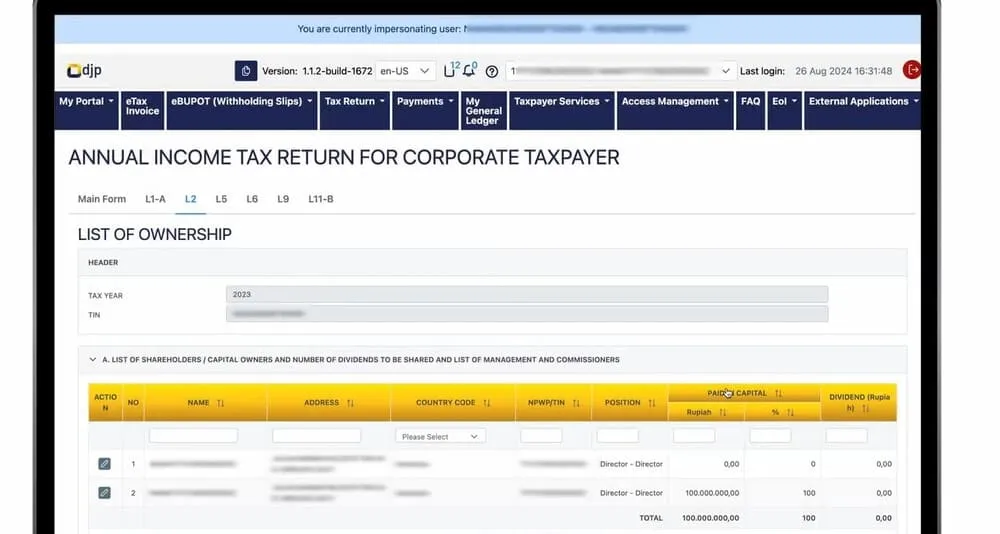Click the LIST OF OWNERSHIP heading
1000x534 pixels.
coord(154,235)
